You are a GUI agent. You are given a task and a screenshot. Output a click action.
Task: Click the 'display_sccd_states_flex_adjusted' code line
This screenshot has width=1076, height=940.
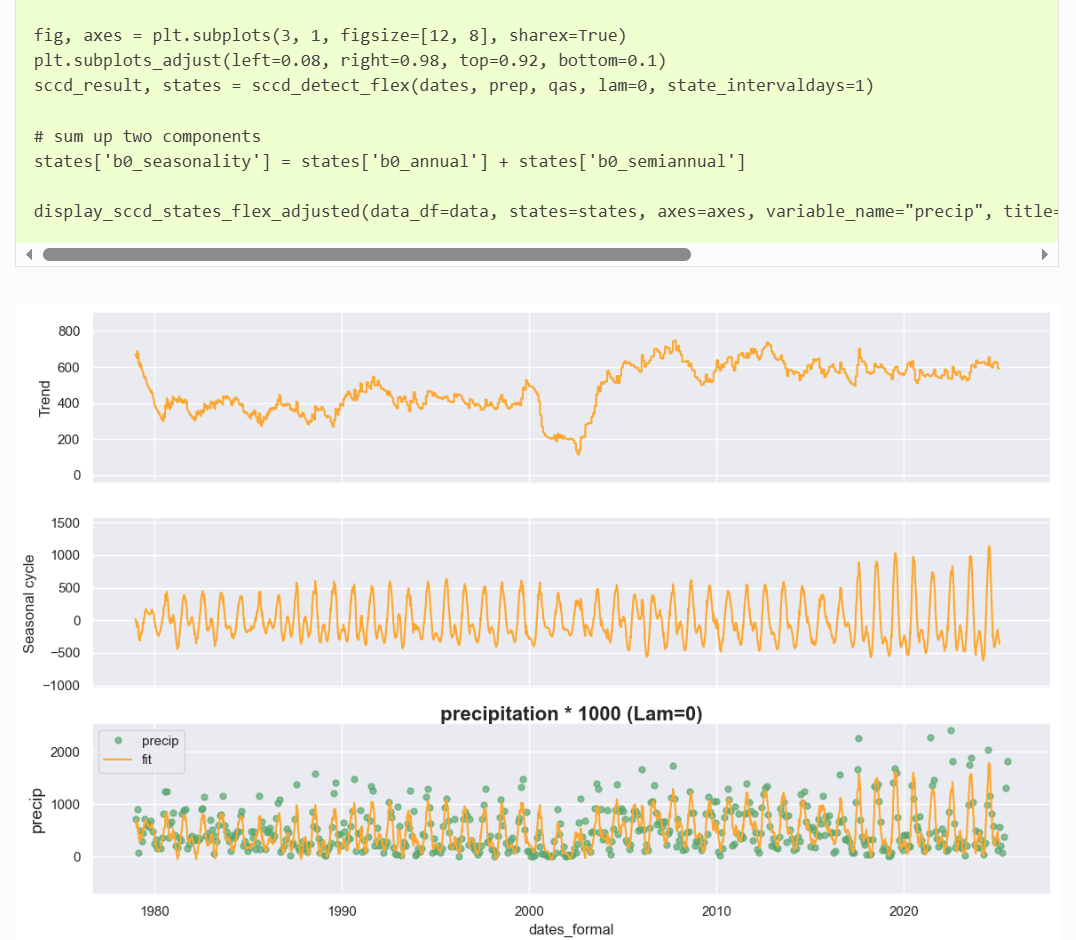click(x=546, y=211)
